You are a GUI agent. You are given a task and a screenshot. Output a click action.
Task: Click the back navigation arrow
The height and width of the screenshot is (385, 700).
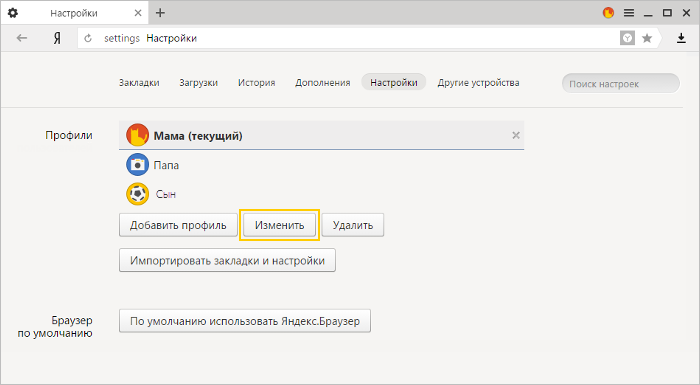click(22, 38)
